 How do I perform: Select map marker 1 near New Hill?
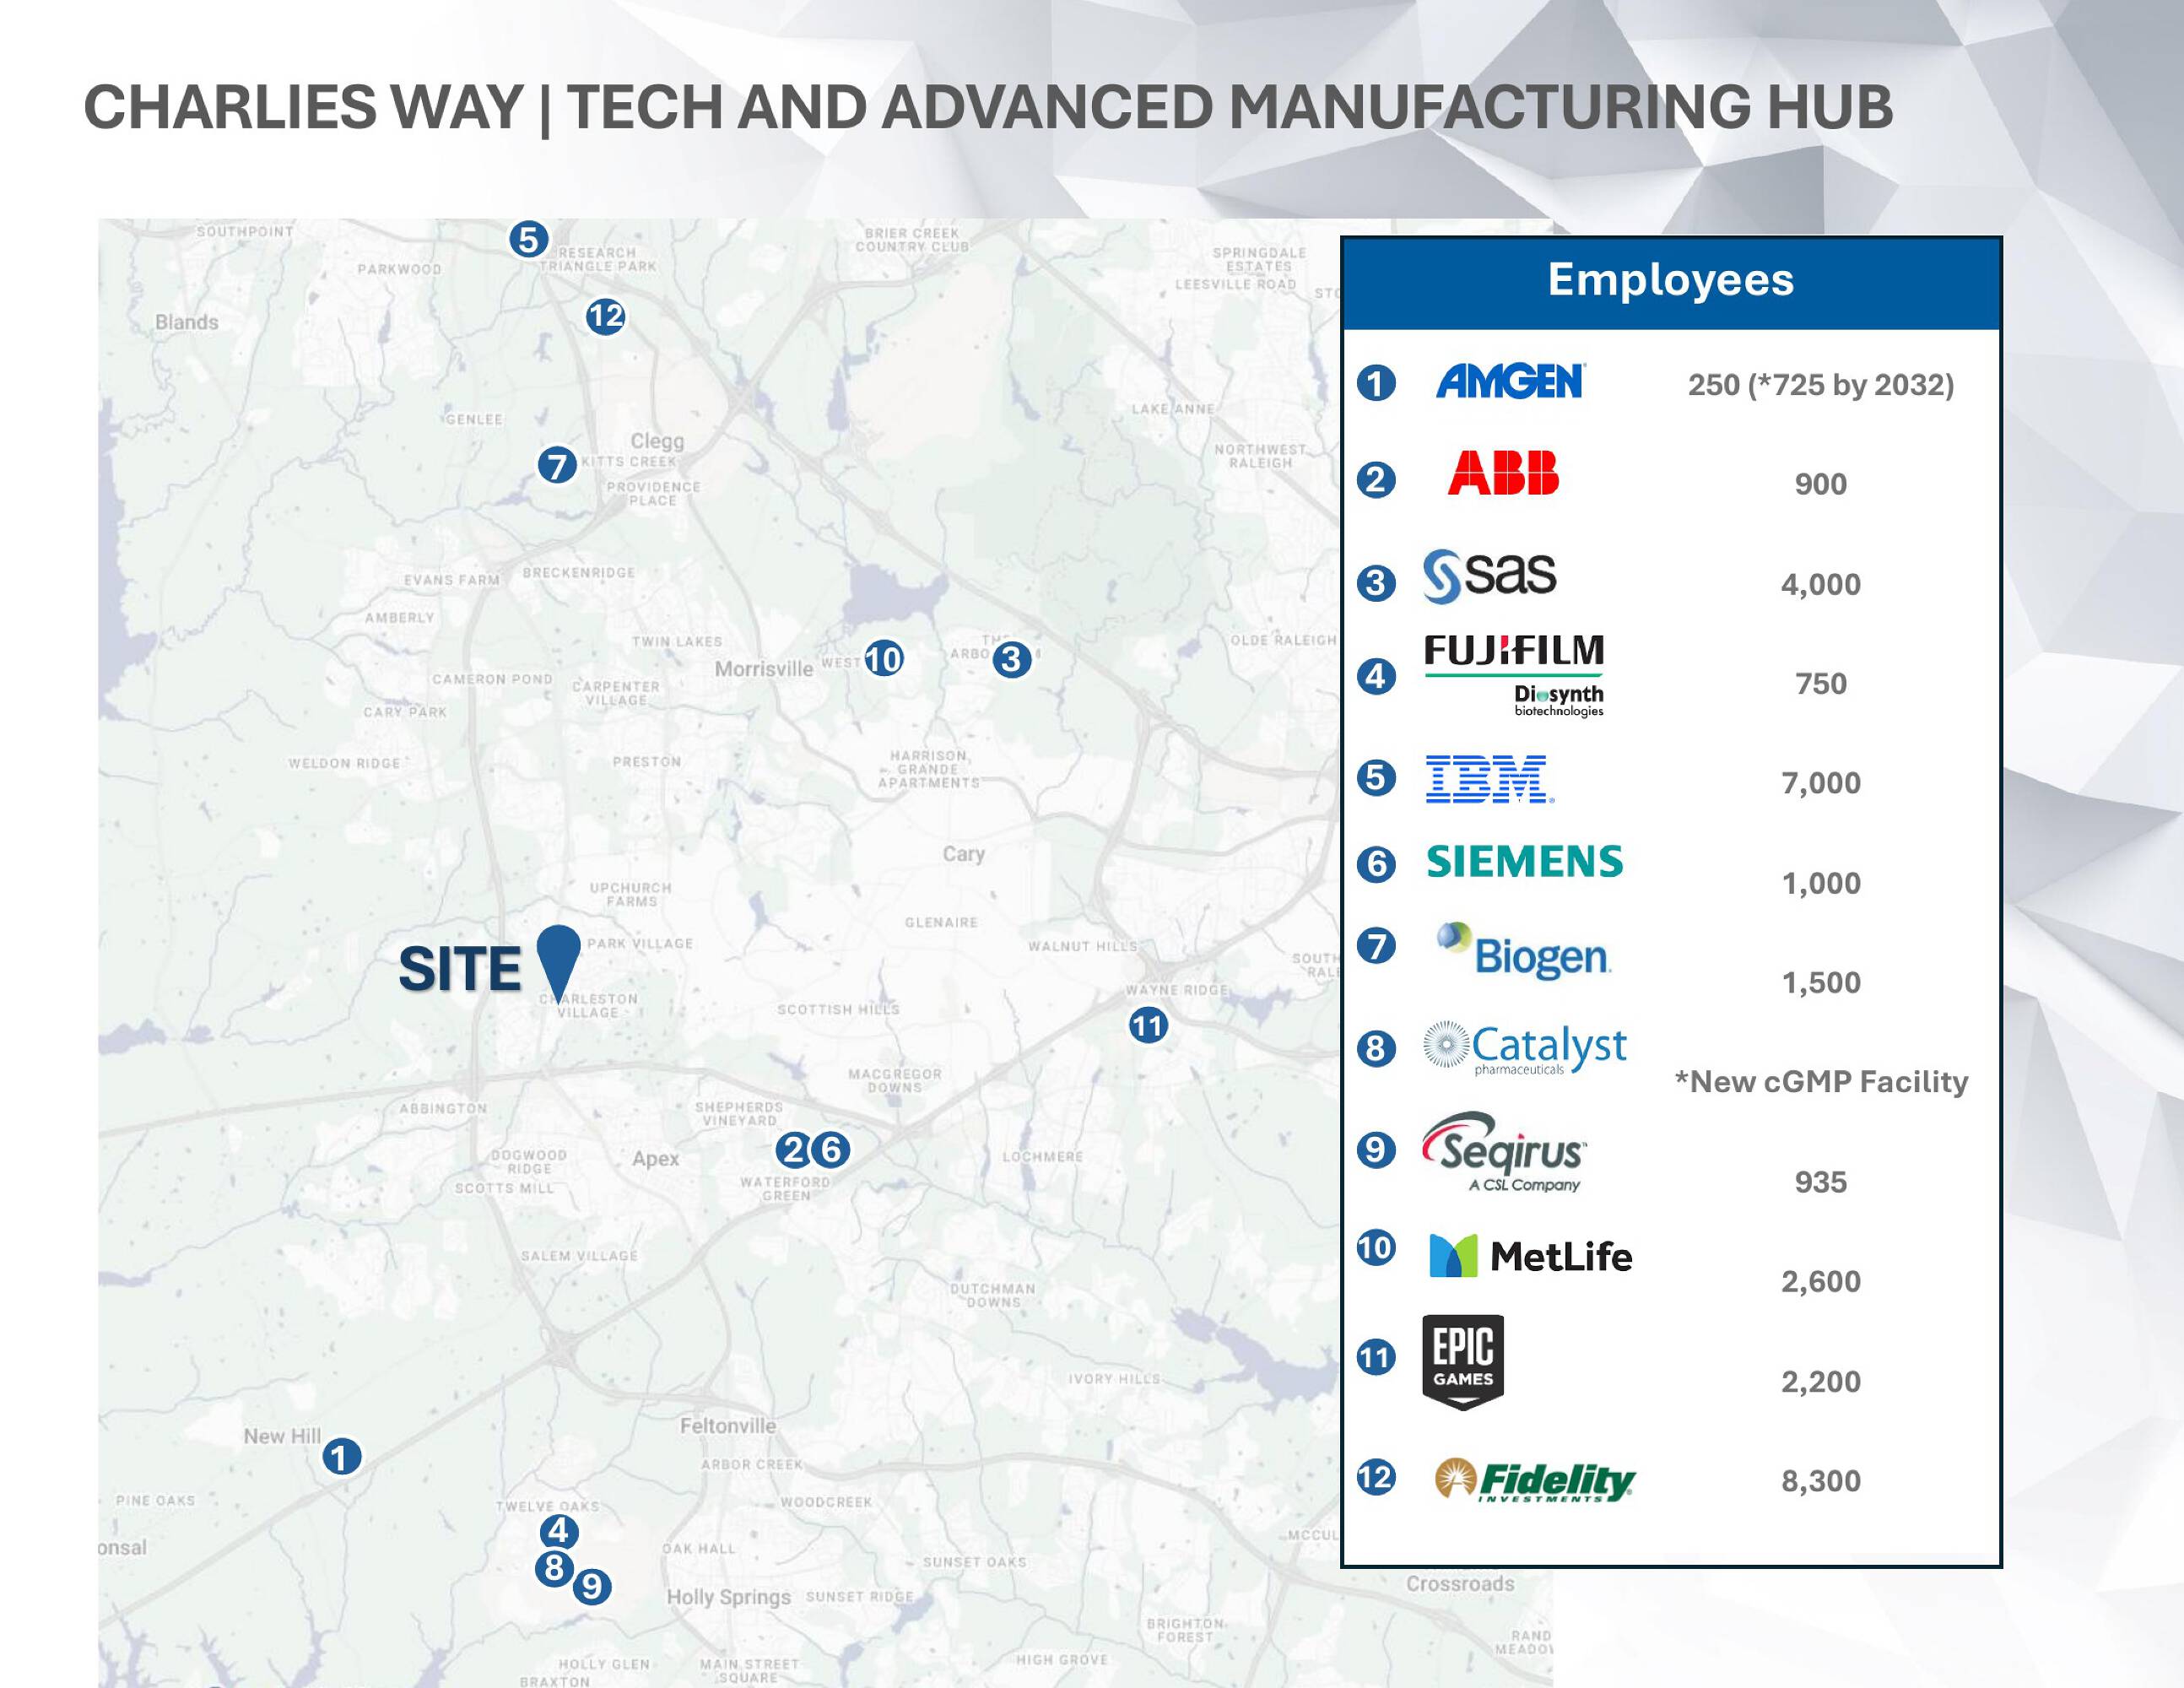pyautogui.click(x=341, y=1456)
